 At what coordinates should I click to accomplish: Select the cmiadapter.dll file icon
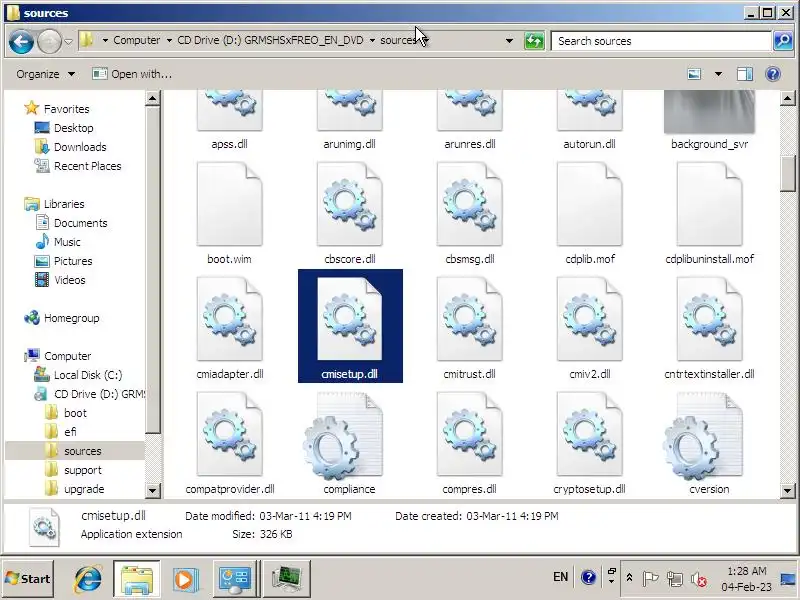coord(230,319)
